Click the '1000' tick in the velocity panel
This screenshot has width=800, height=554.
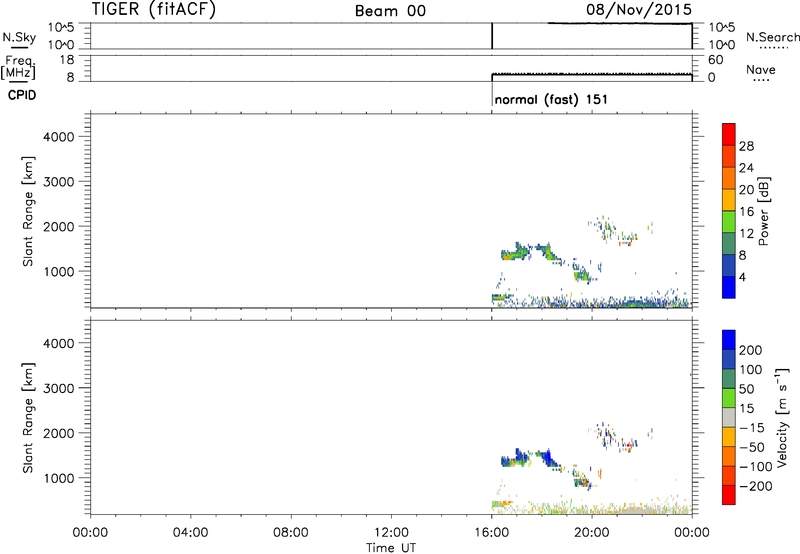tap(59, 478)
